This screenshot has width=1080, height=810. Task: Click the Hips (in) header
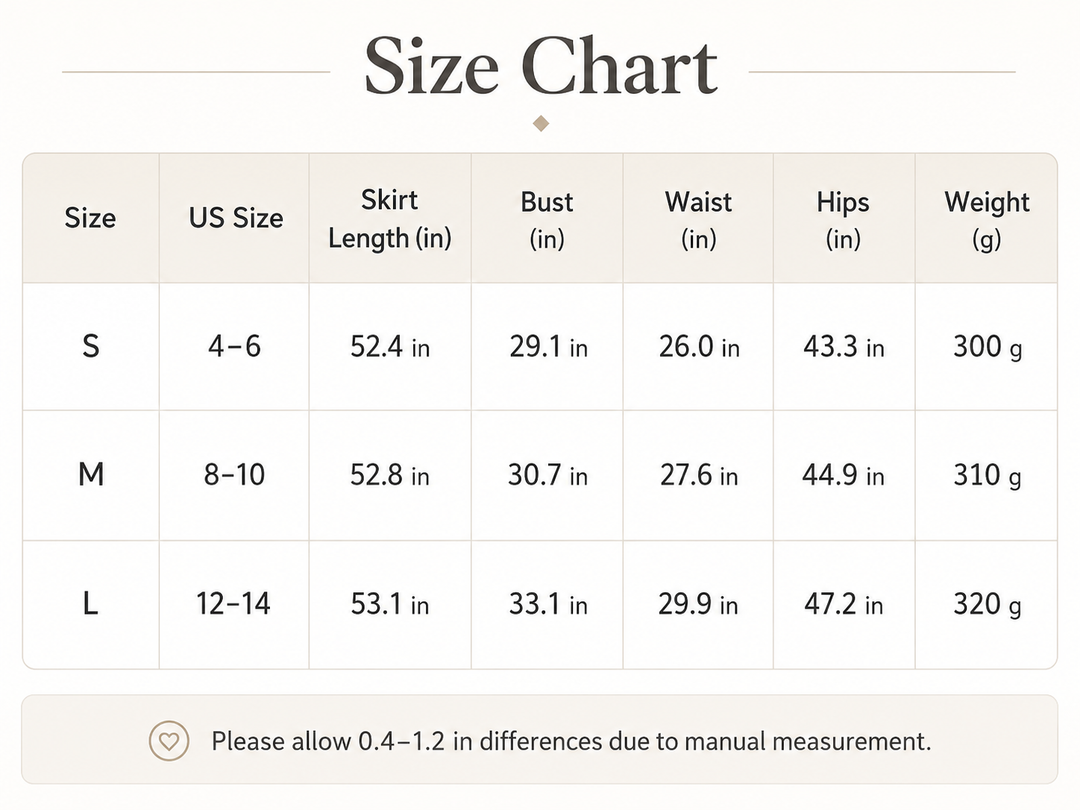coord(843,220)
